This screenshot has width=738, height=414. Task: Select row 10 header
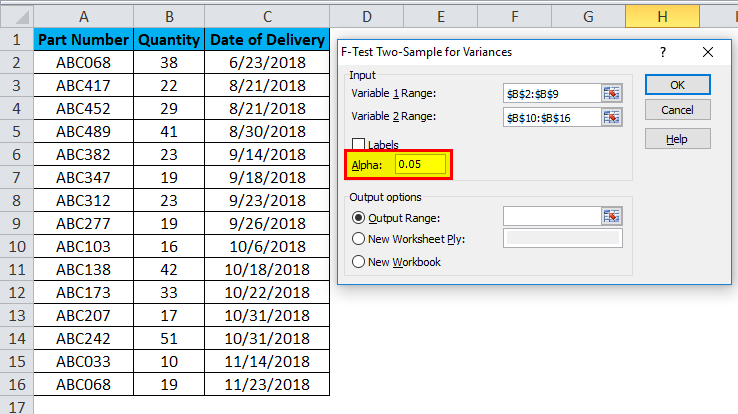point(16,247)
